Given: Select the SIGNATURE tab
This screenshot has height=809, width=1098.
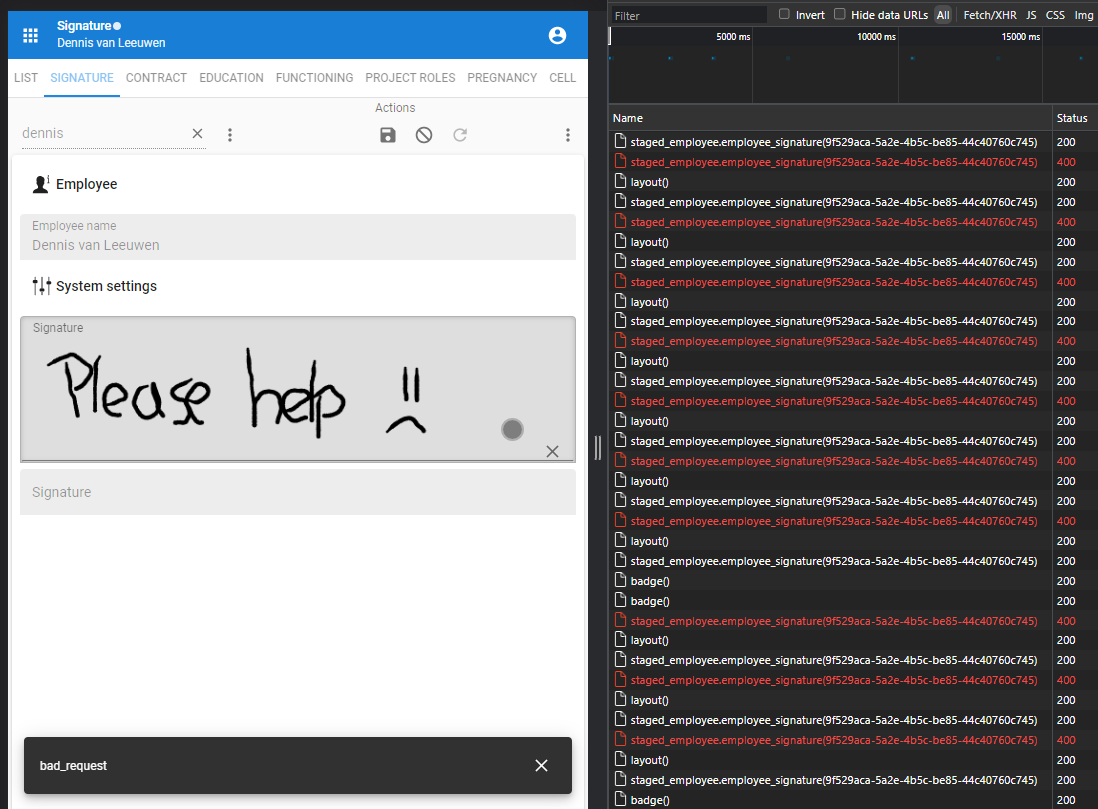Looking at the screenshot, I should tap(82, 78).
